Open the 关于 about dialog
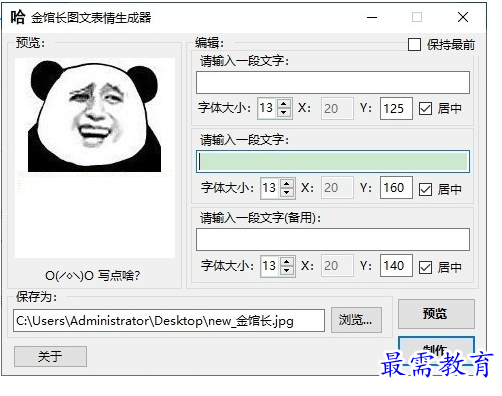502x396 pixels. [x=50, y=356]
